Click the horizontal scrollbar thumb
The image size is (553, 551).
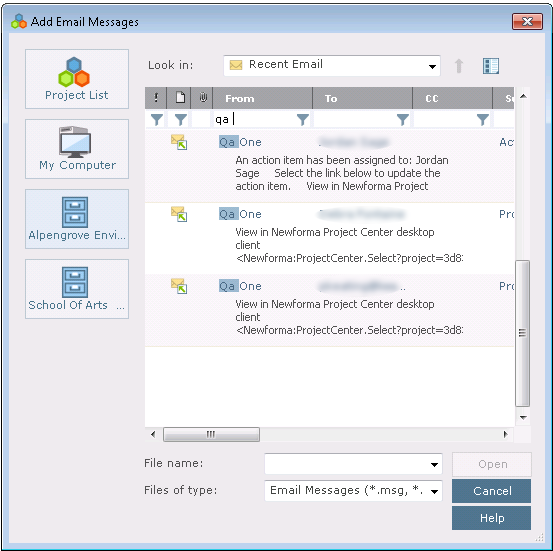211,434
